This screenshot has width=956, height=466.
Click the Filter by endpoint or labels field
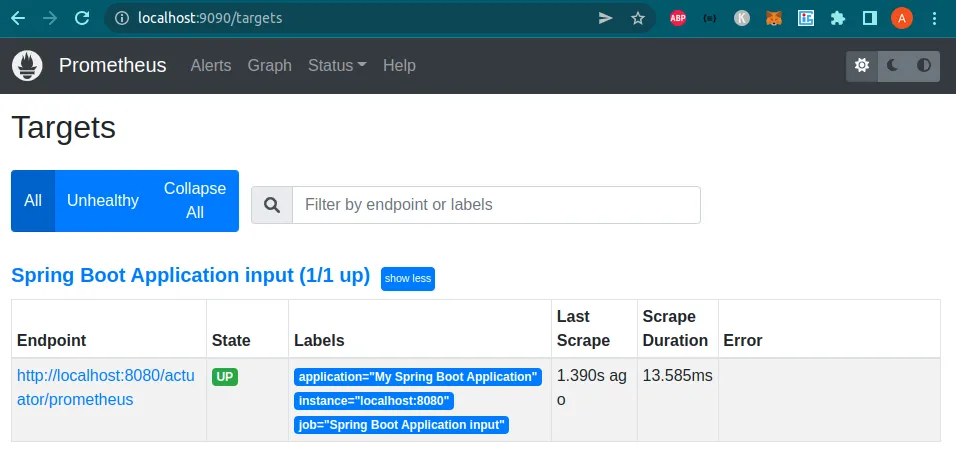pyautogui.click(x=496, y=205)
